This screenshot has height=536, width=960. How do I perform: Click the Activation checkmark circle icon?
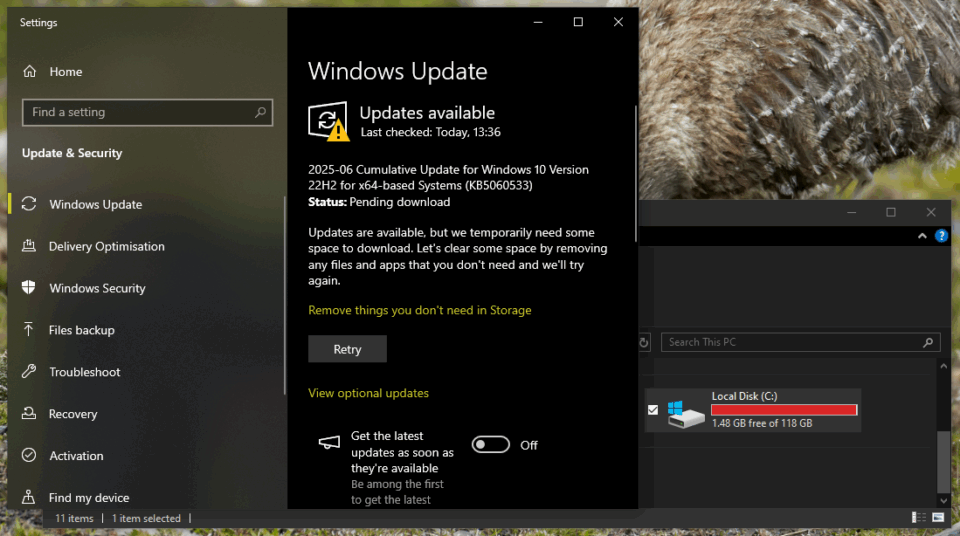pos(29,455)
